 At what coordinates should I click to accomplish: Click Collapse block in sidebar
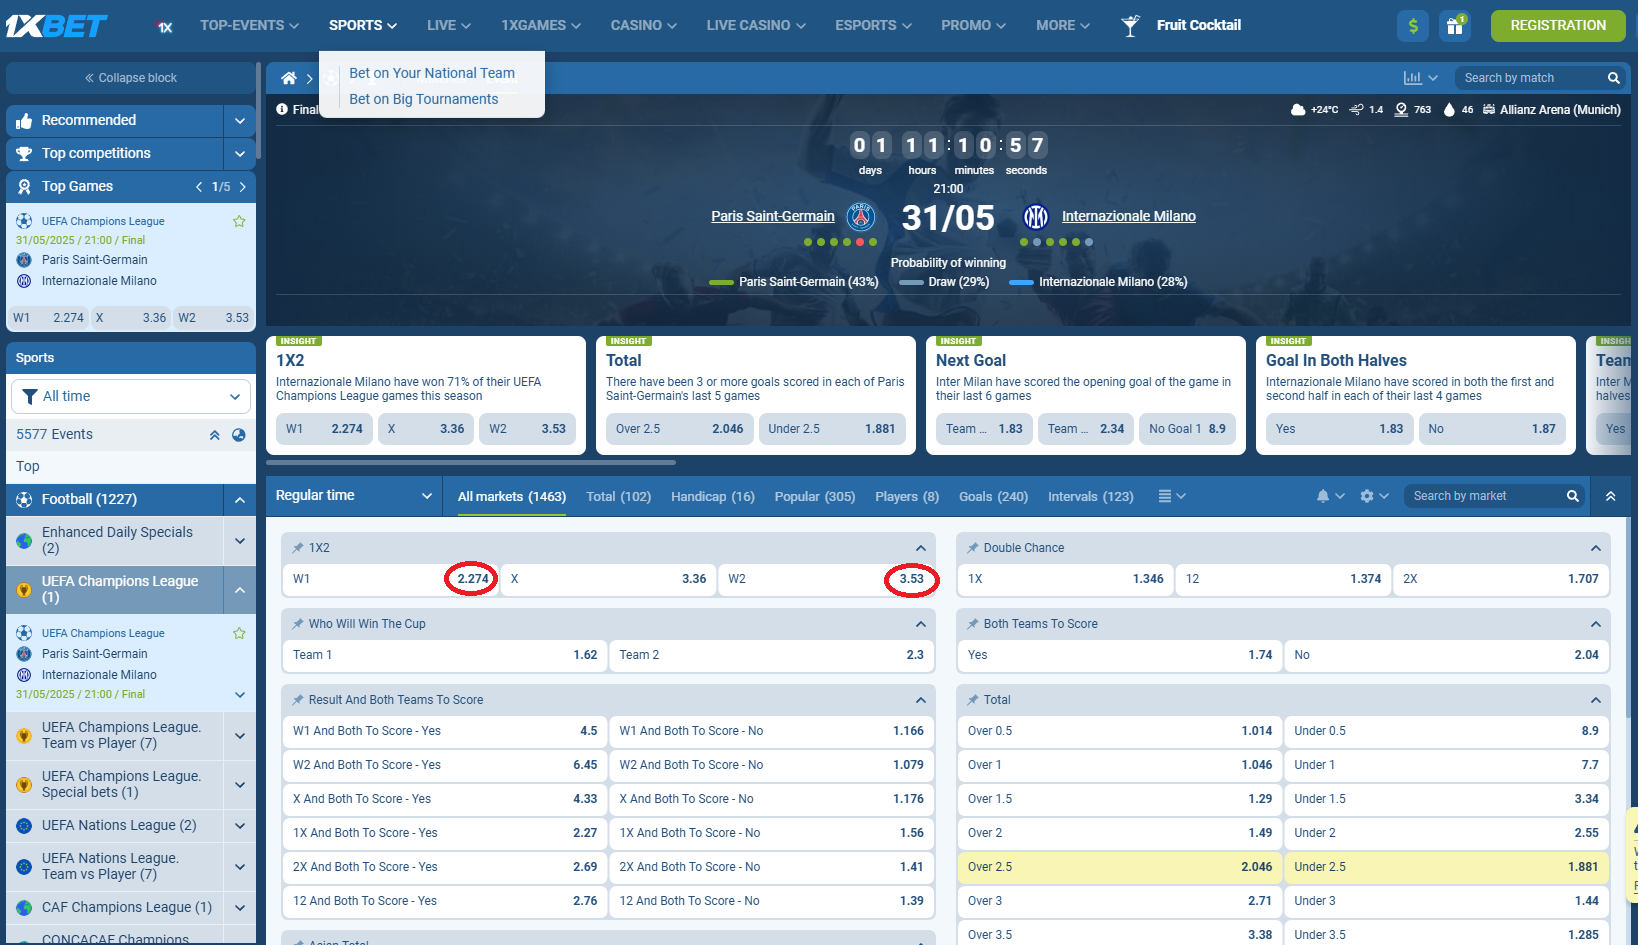click(130, 78)
